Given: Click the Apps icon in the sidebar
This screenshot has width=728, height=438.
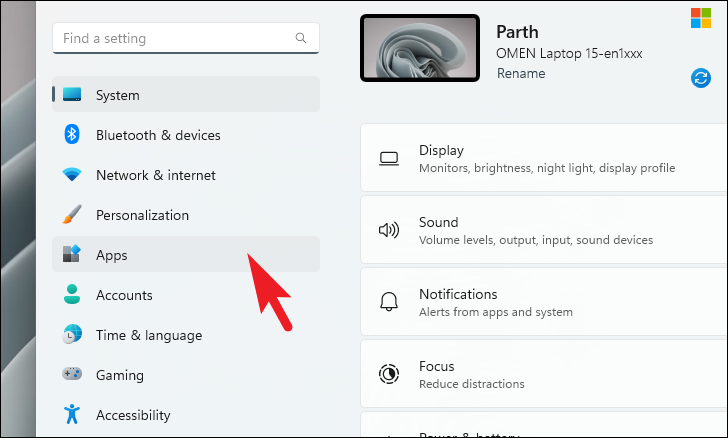Looking at the screenshot, I should click(x=72, y=254).
